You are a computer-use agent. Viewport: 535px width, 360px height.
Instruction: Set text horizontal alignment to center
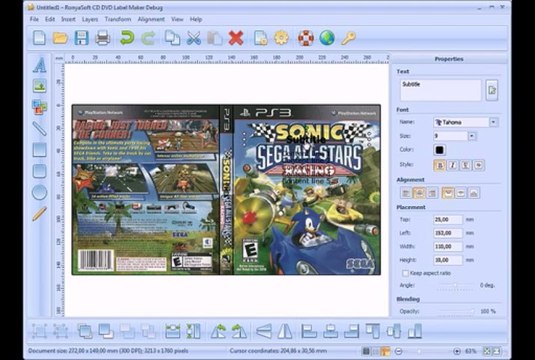click(419, 193)
